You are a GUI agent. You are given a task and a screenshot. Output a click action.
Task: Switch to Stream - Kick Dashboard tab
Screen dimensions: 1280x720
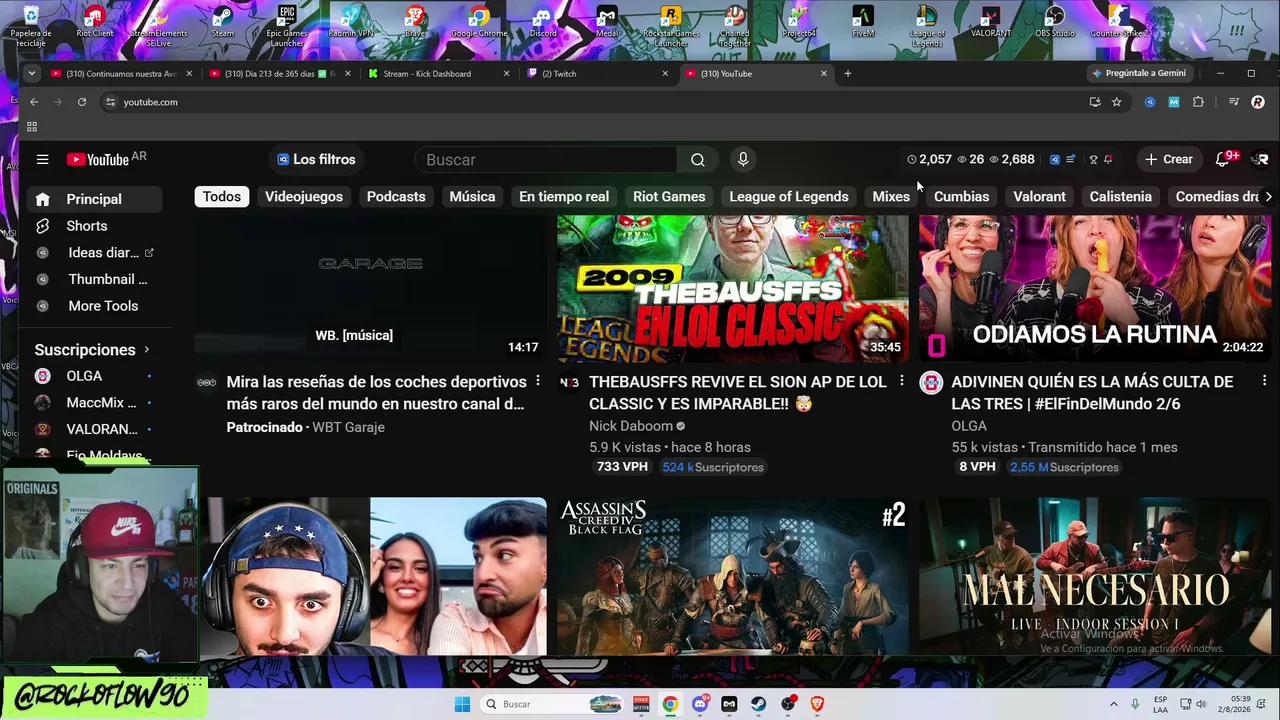click(439, 73)
